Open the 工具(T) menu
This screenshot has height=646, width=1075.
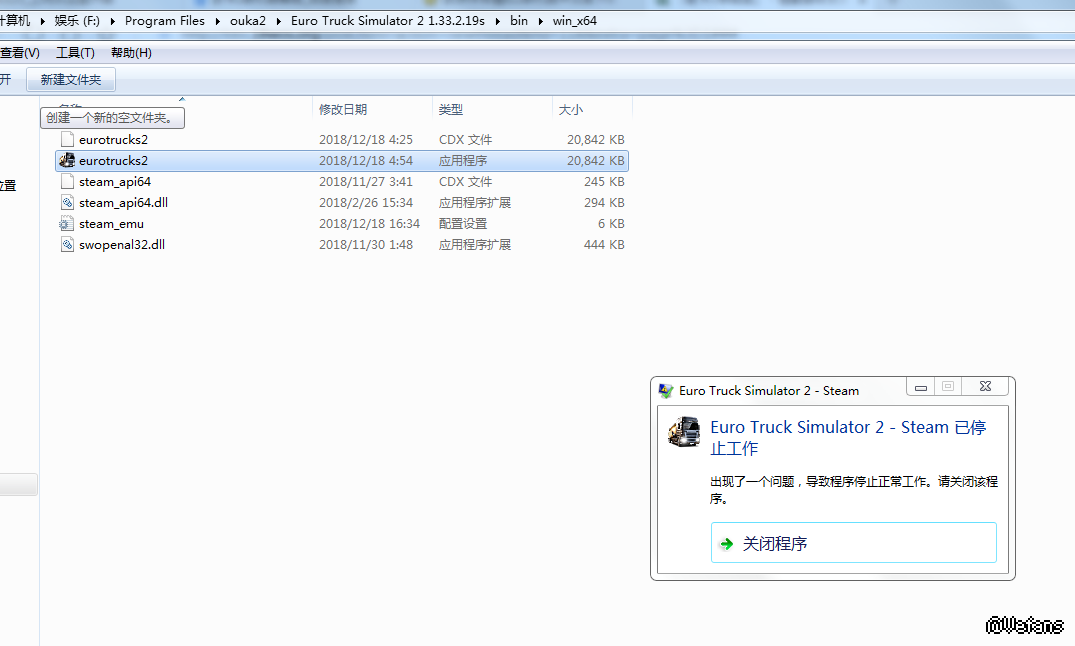(75, 53)
